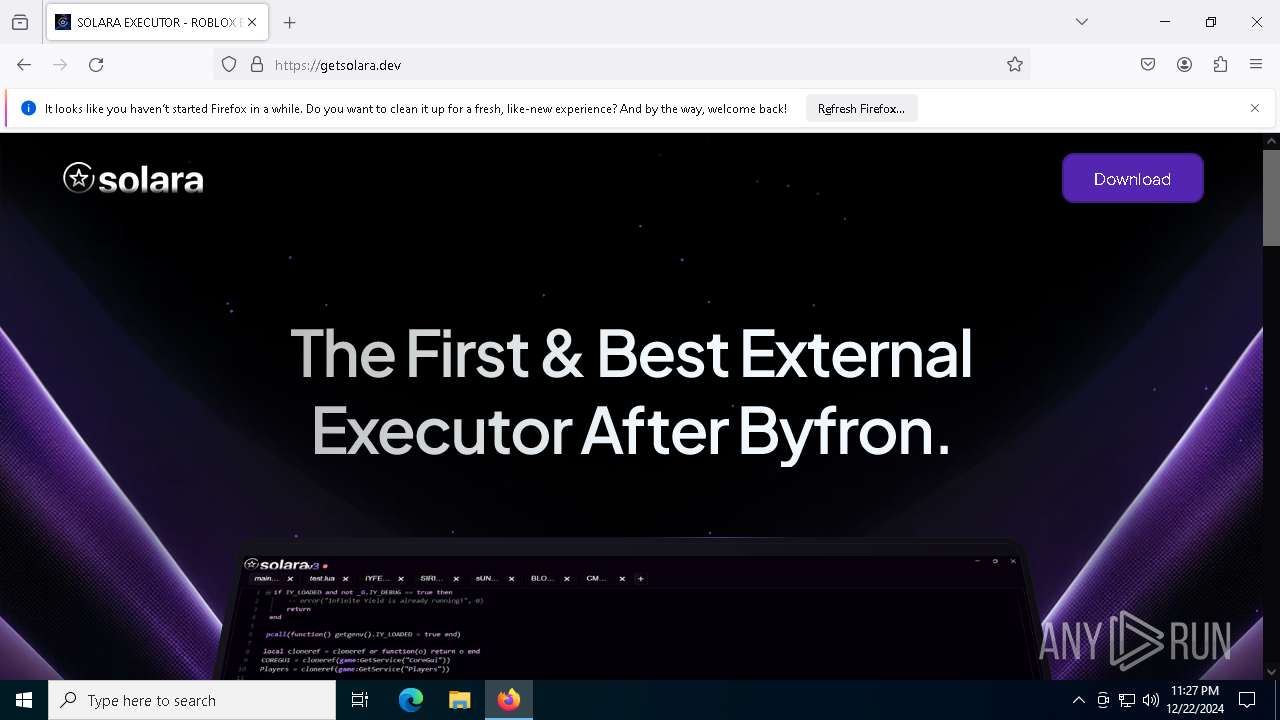
Task: Open Firefox recent browsing view icon
Action: (20, 22)
